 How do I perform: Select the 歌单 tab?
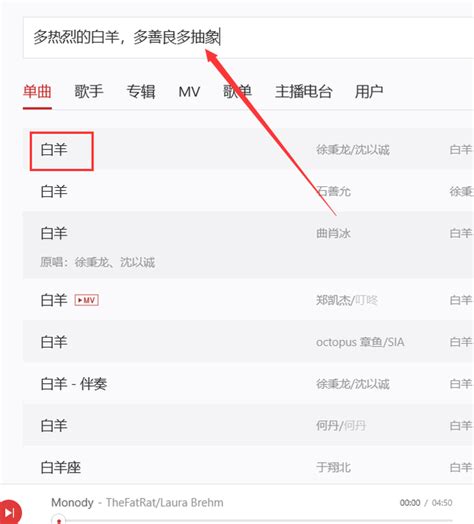[237, 91]
